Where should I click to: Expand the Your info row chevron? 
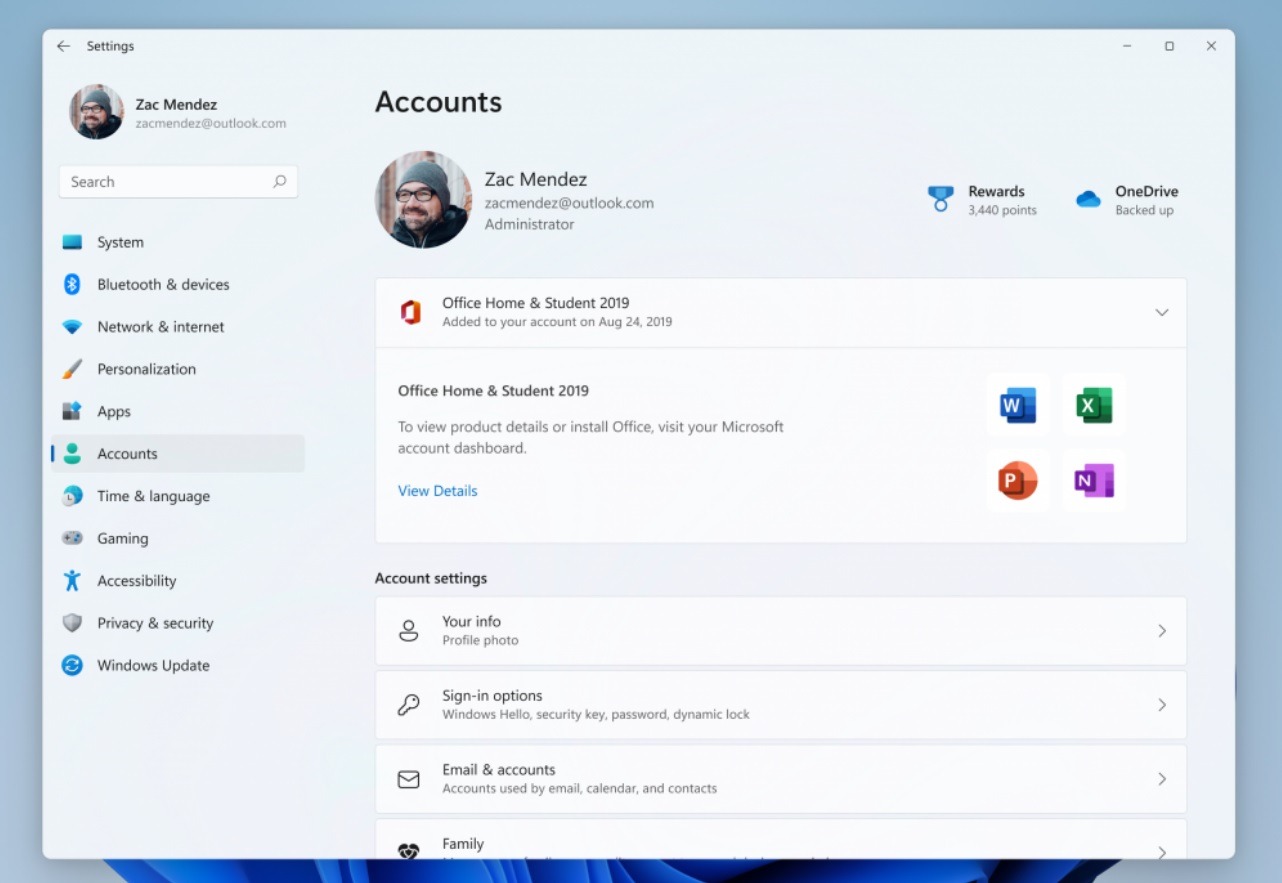coord(1161,631)
